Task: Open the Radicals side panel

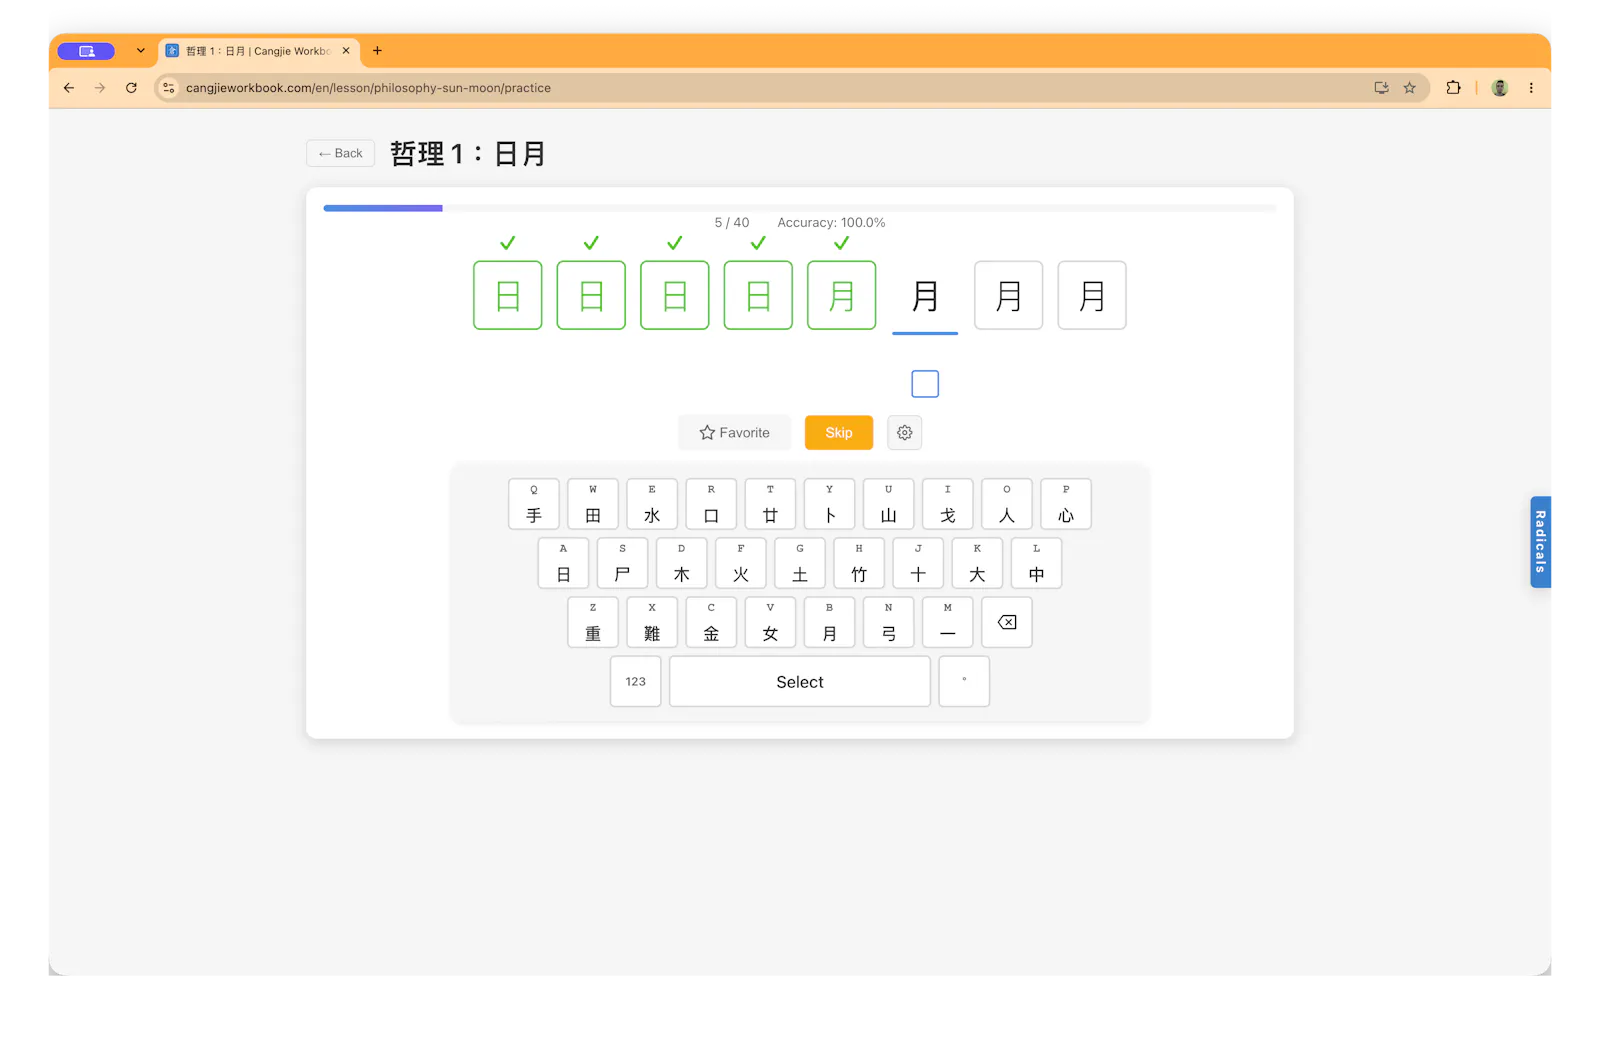Action: pos(1540,542)
